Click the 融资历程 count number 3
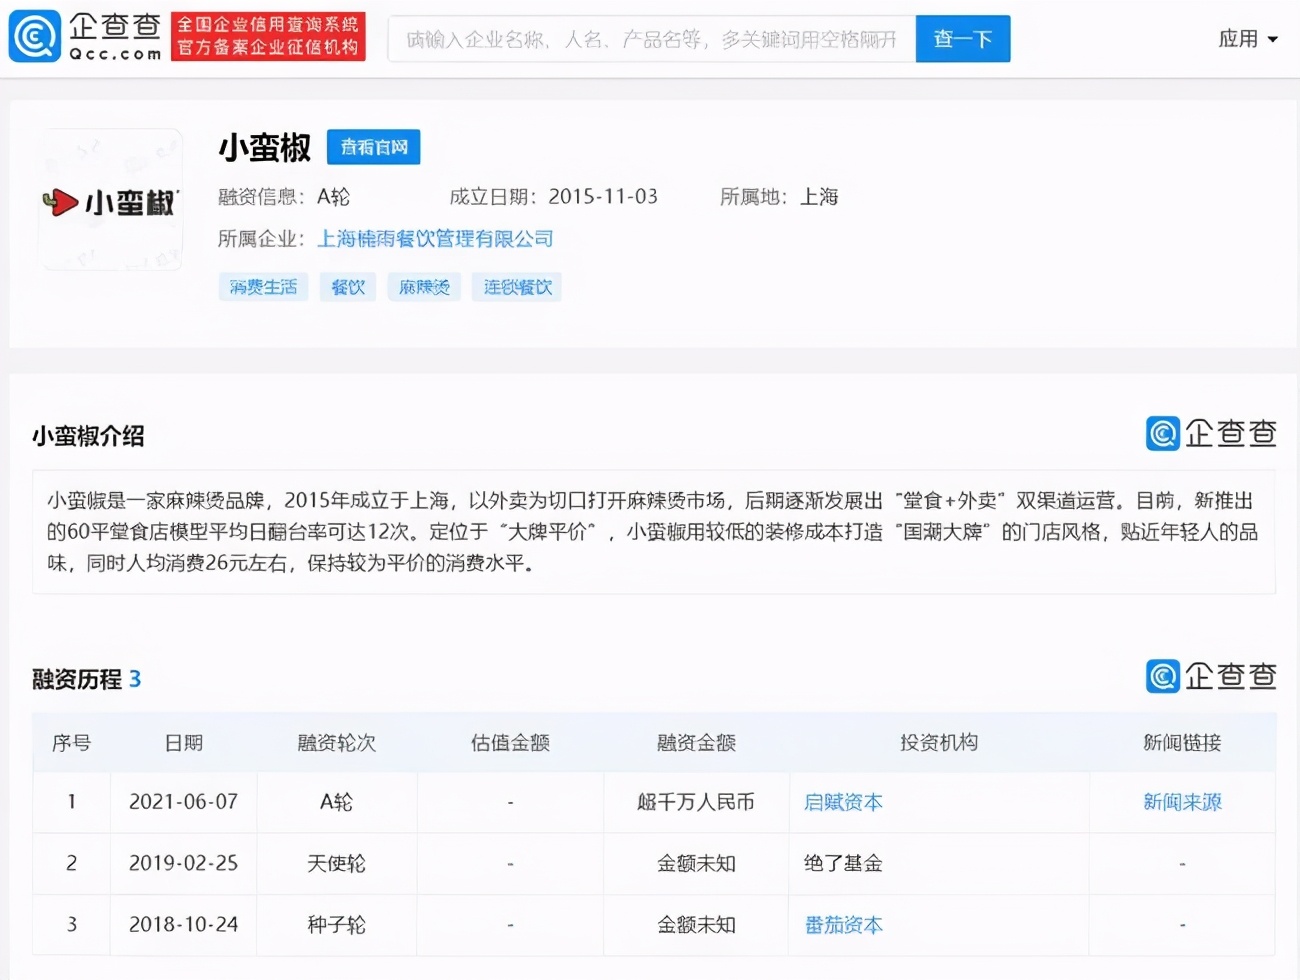The height and width of the screenshot is (980, 1300). (135, 678)
